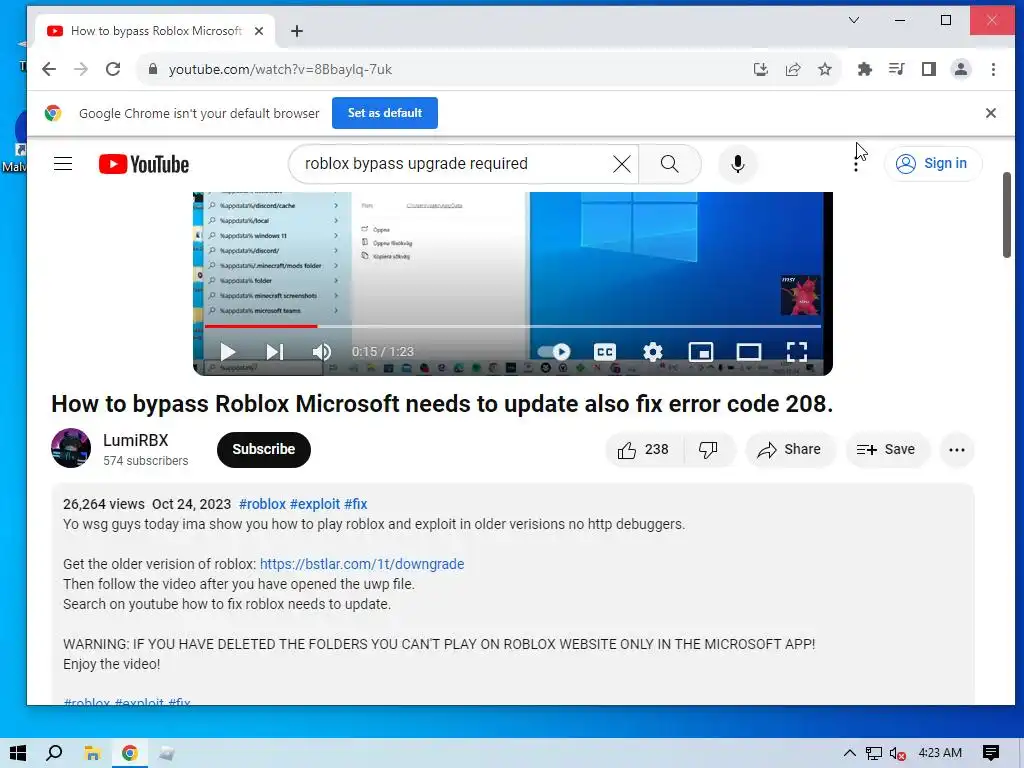1024x768 pixels.
Task: Set Chrome as default browser
Action: [x=385, y=113]
